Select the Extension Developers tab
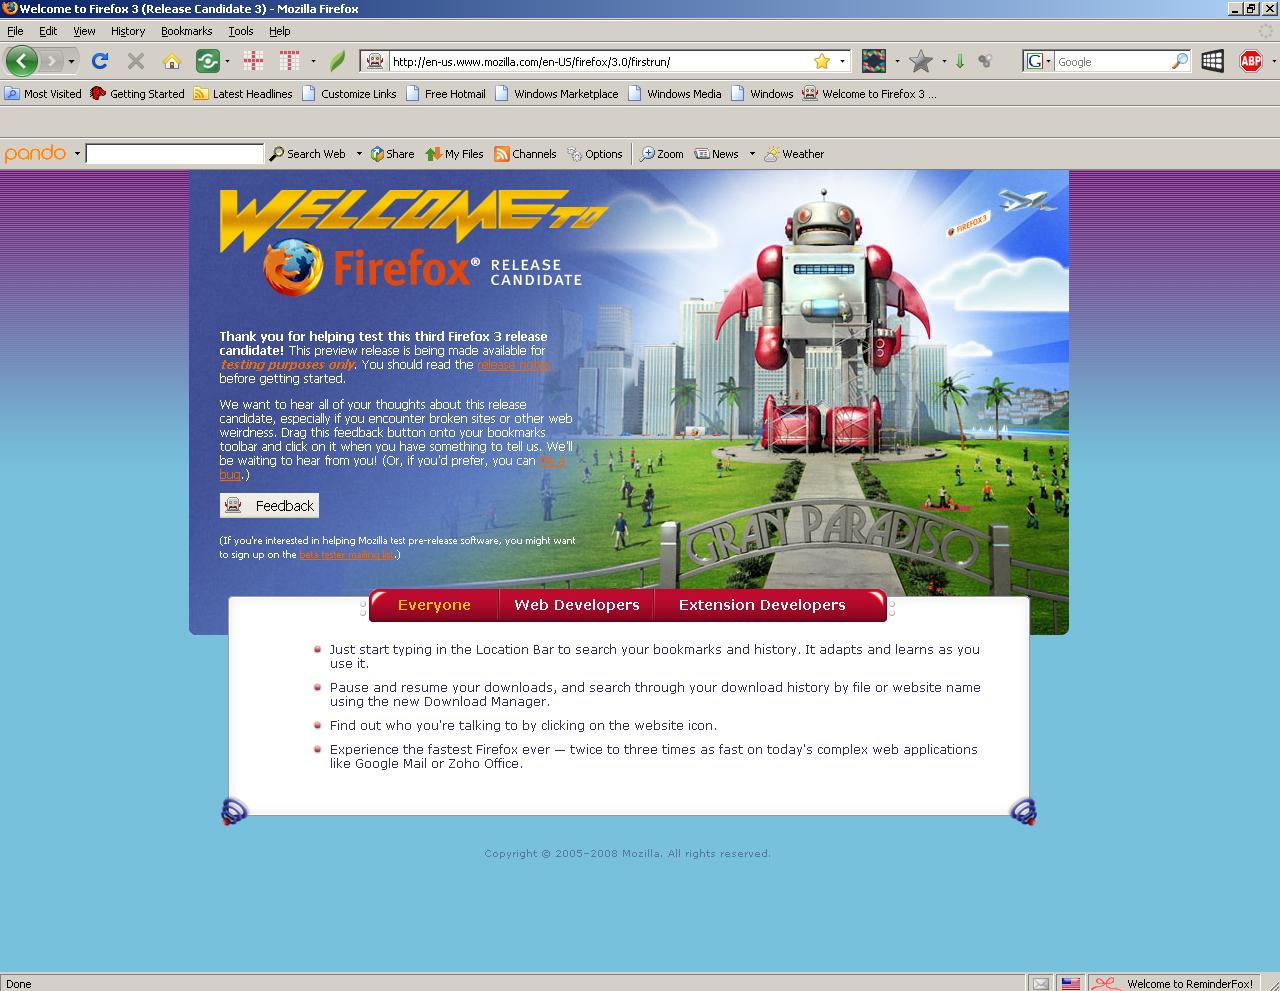This screenshot has height=991, width=1280. tap(762, 605)
